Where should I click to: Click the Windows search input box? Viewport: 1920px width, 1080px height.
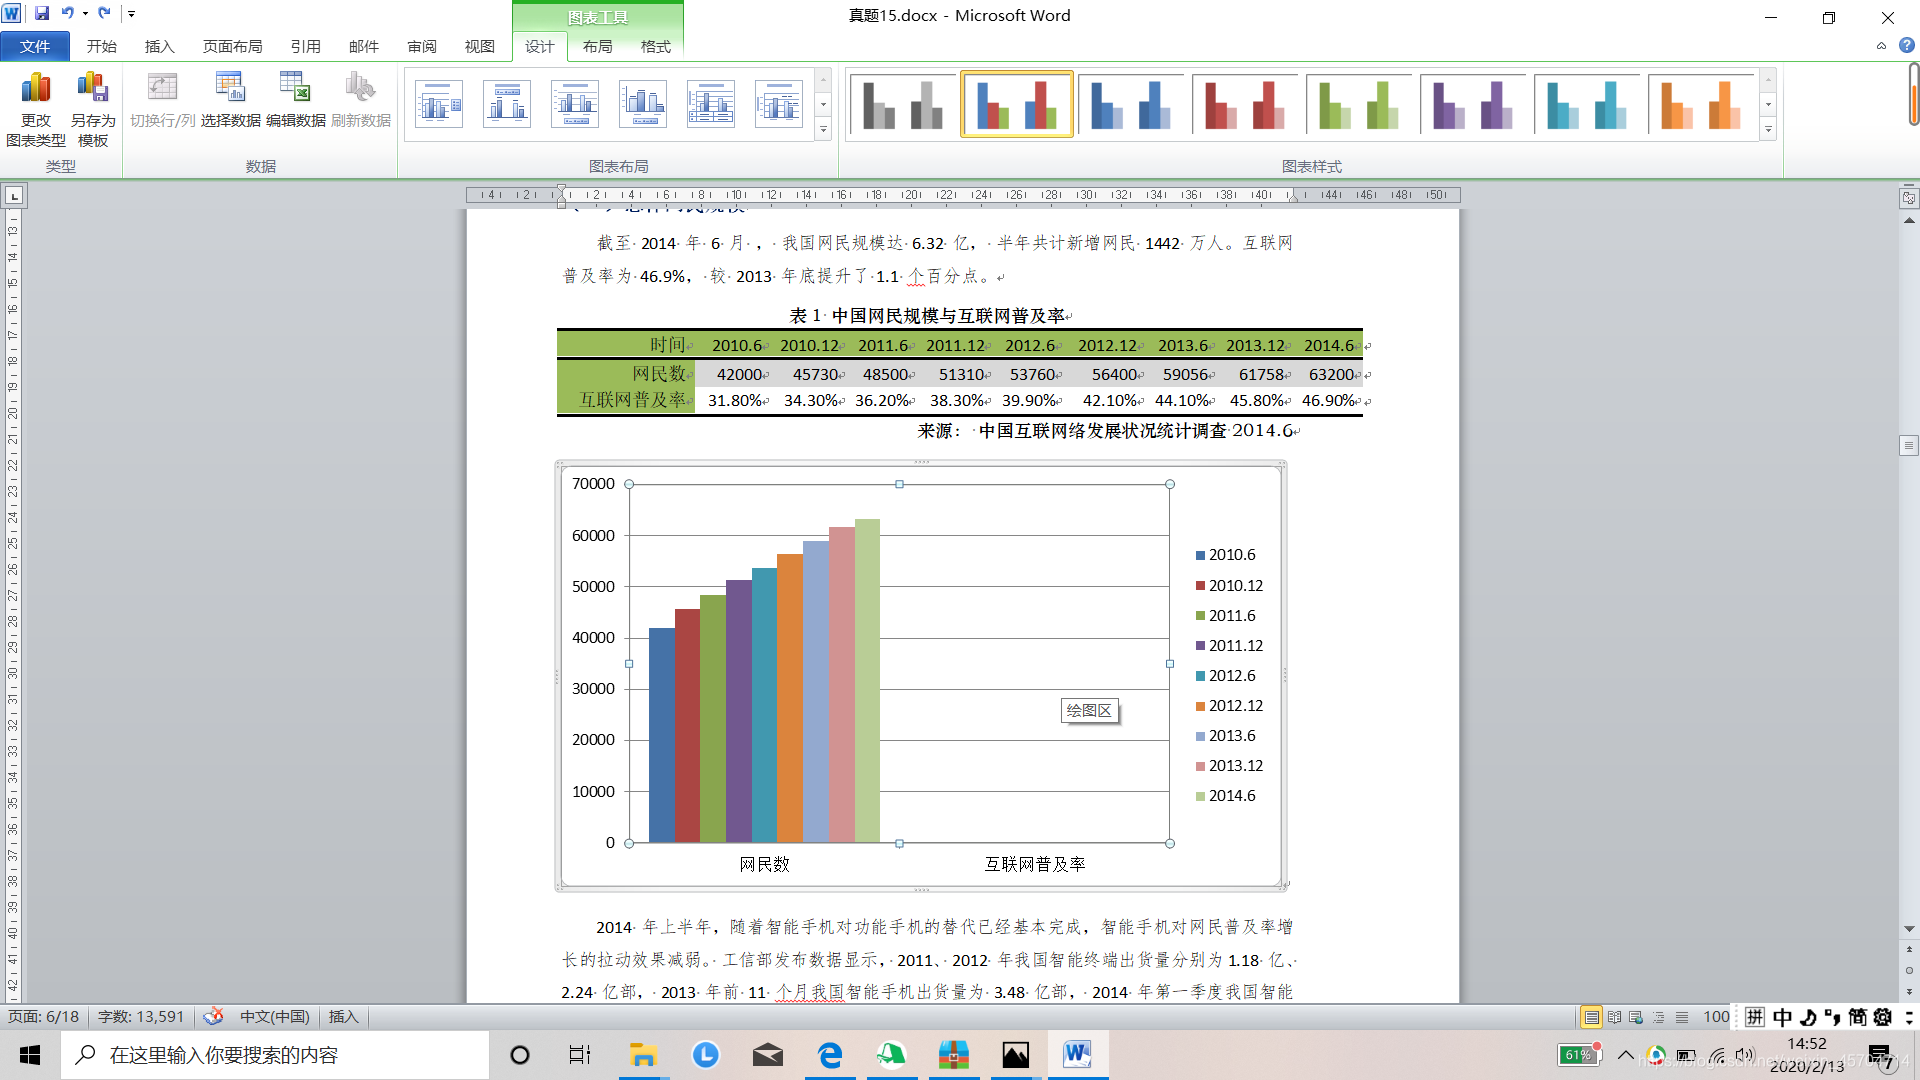275,1055
